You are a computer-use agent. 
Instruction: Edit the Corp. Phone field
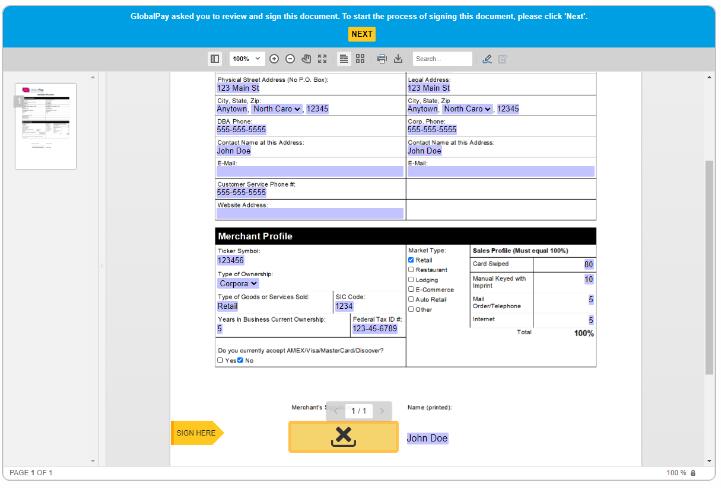click(x=432, y=129)
